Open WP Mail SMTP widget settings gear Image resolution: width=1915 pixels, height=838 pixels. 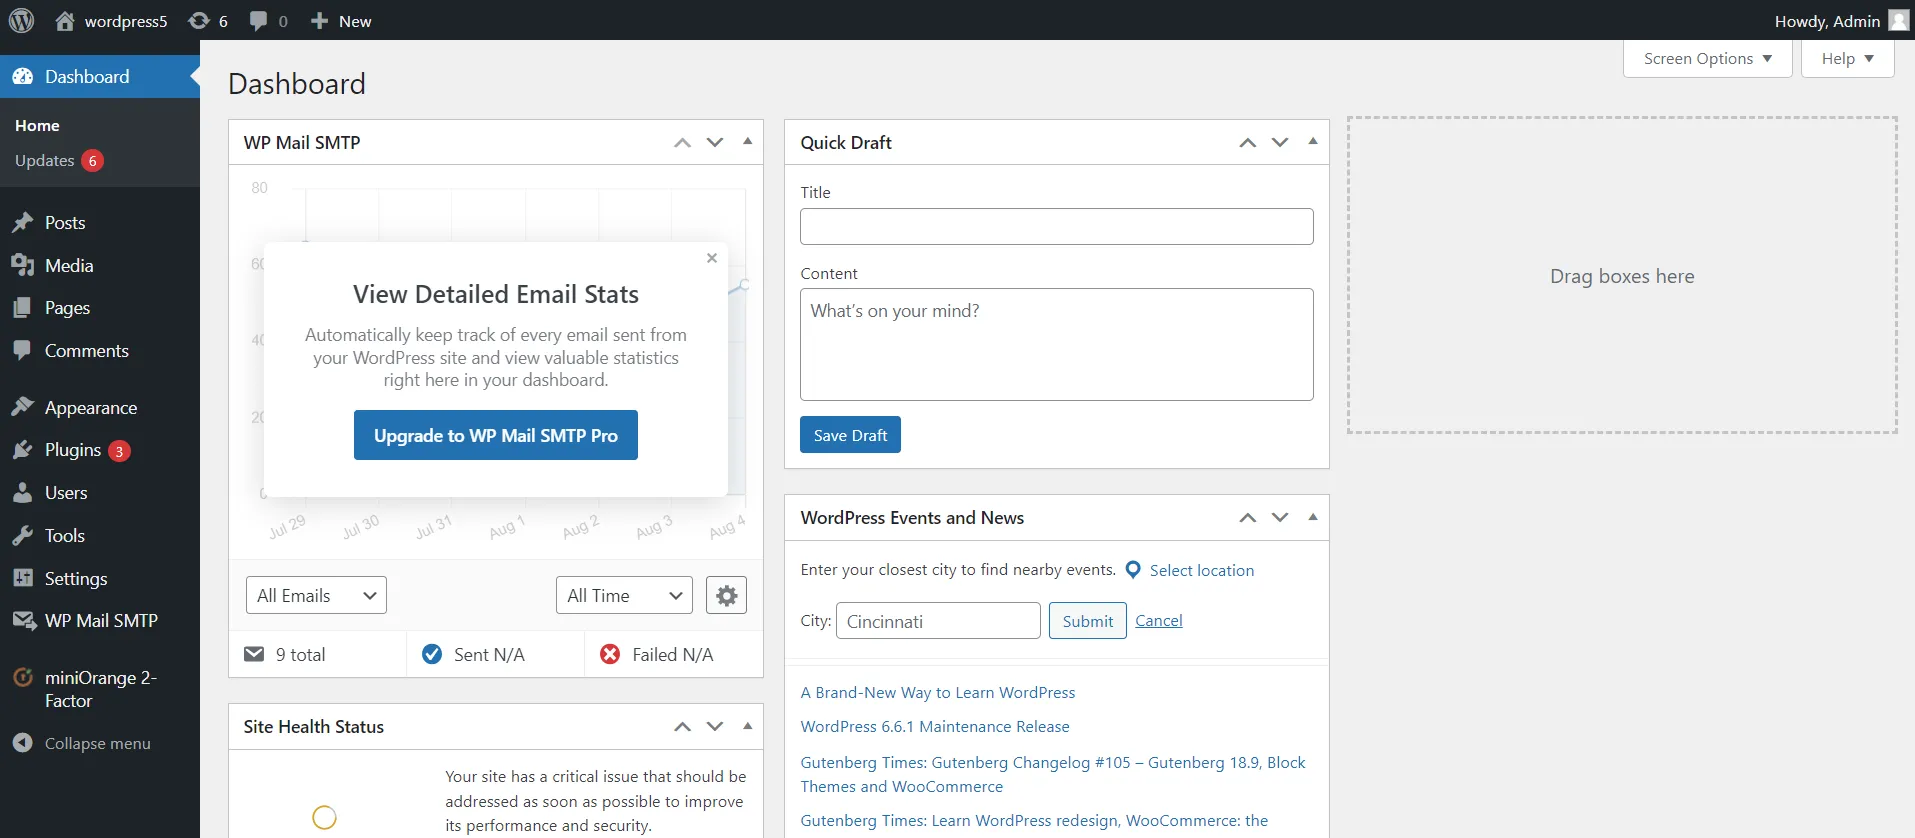point(726,596)
